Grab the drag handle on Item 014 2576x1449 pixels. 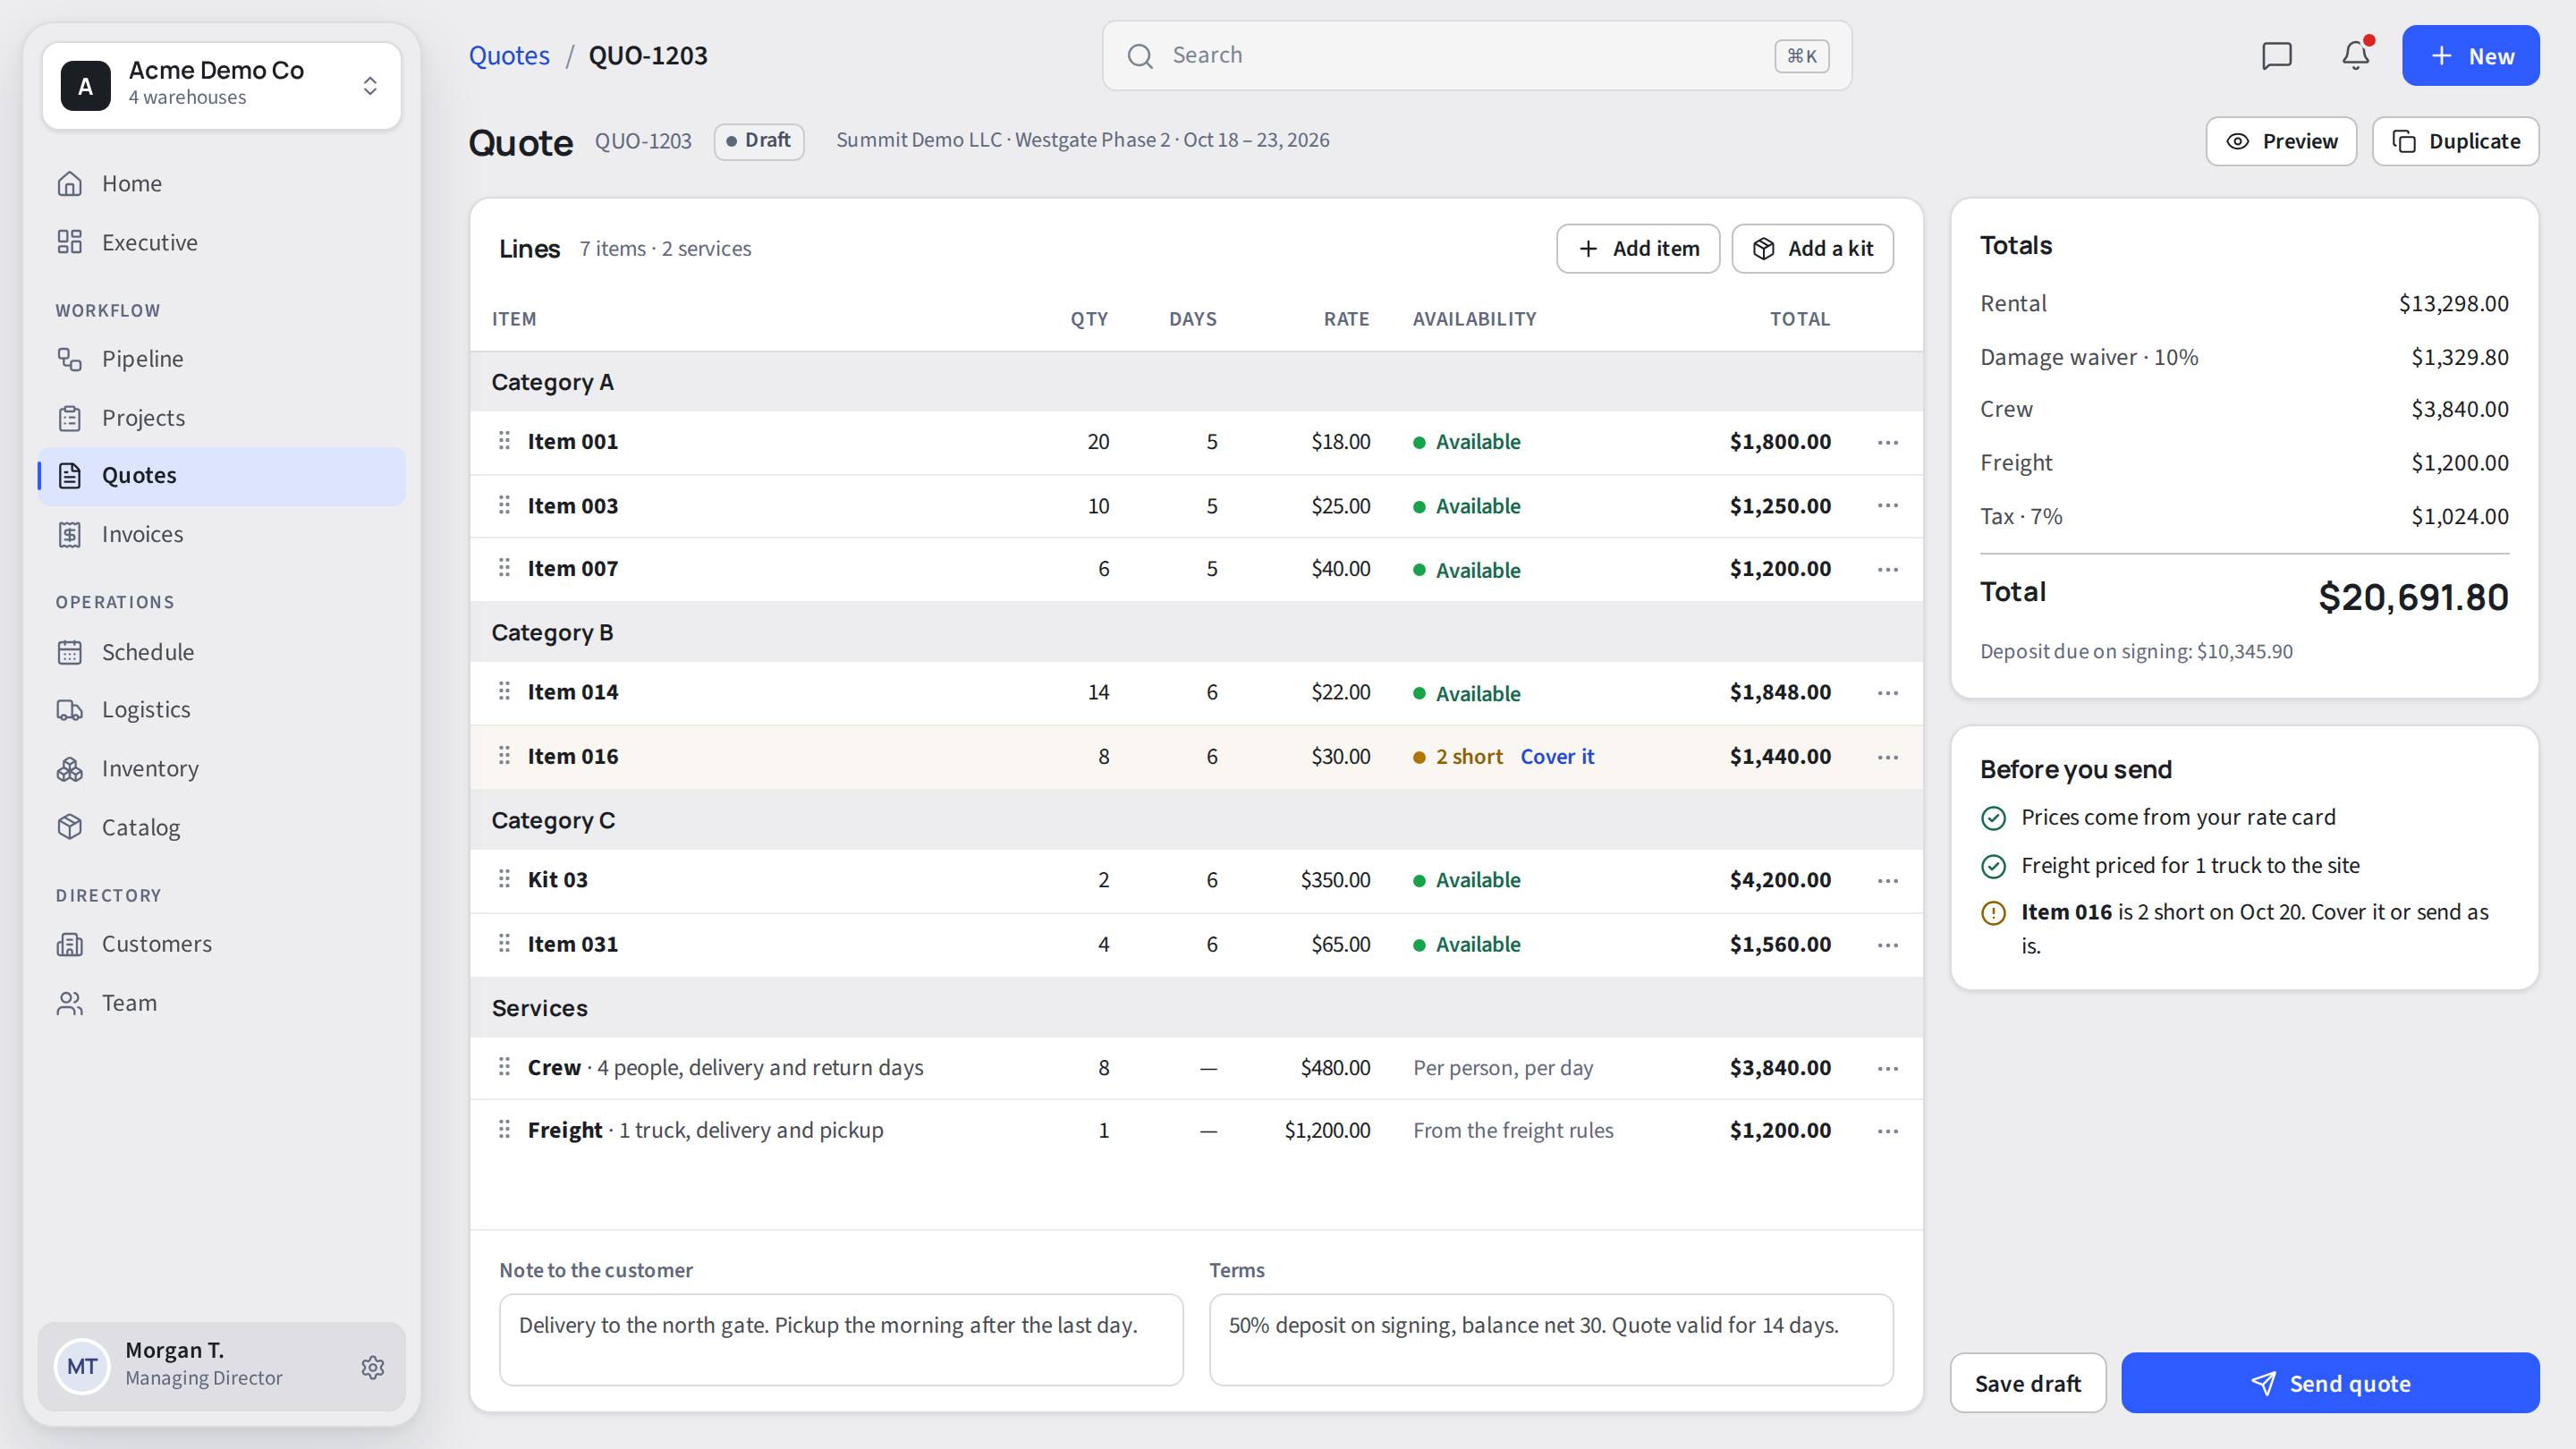(x=504, y=691)
